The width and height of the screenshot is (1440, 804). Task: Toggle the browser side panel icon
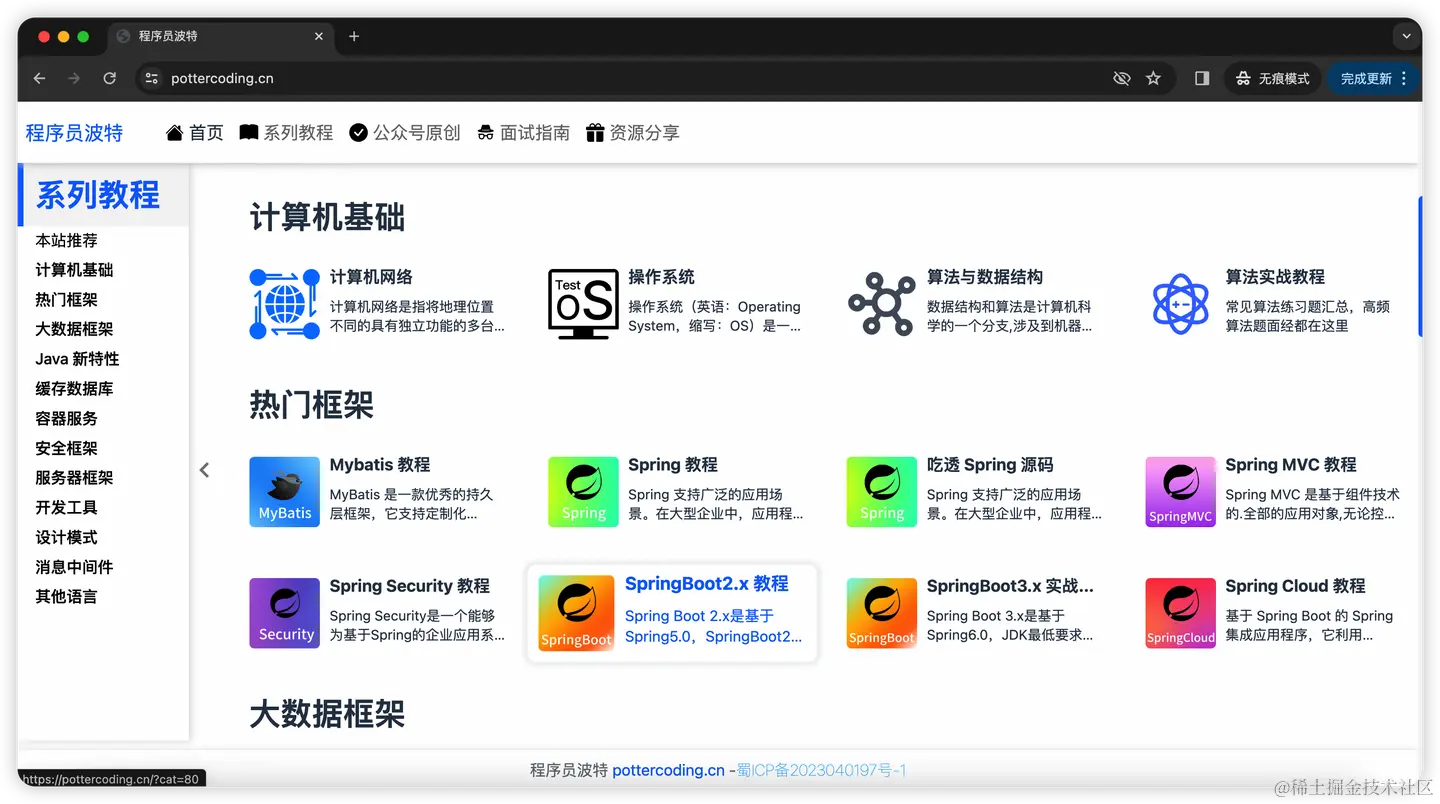tap(1202, 78)
